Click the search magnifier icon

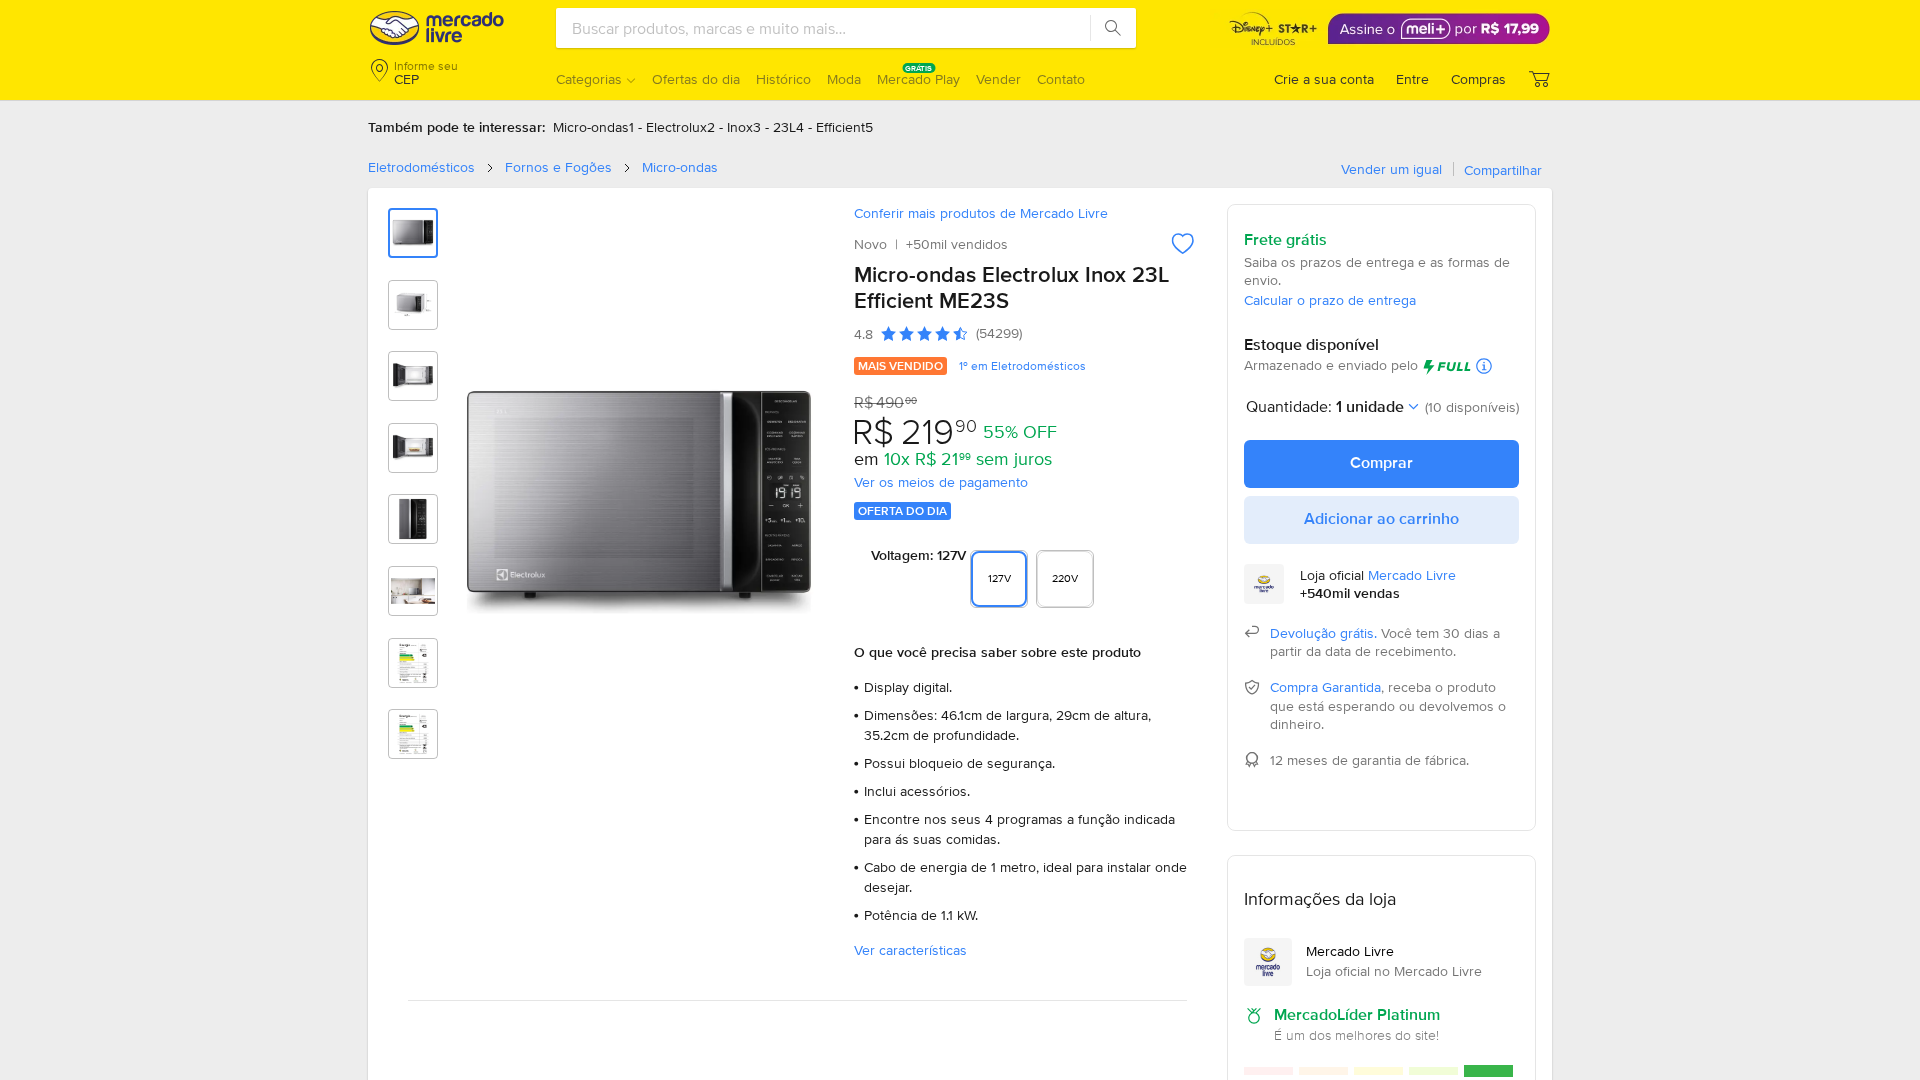(x=1113, y=28)
